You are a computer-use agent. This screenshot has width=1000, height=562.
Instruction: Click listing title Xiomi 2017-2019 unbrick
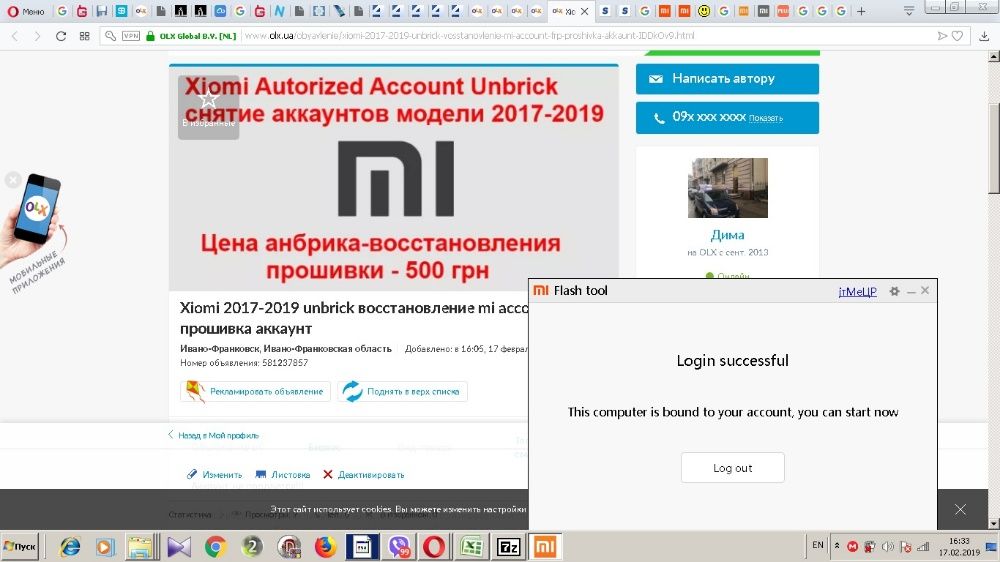point(354,318)
